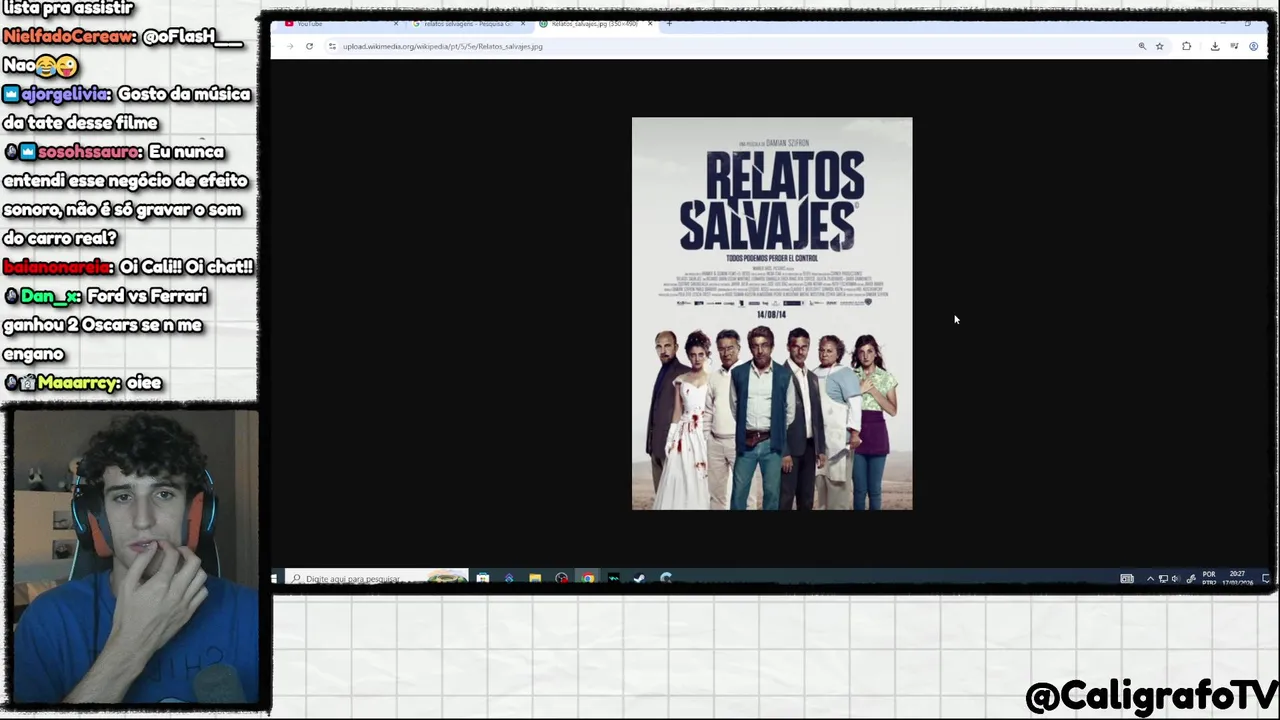Open the Microsoft Store taskbar icon
This screenshot has width=1280, height=720.
click(483, 578)
